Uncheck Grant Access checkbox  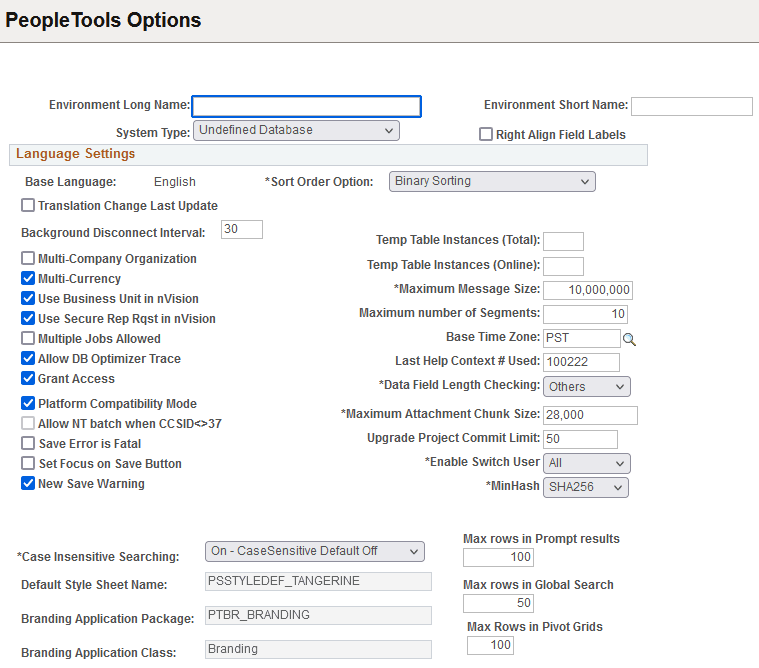pos(28,378)
